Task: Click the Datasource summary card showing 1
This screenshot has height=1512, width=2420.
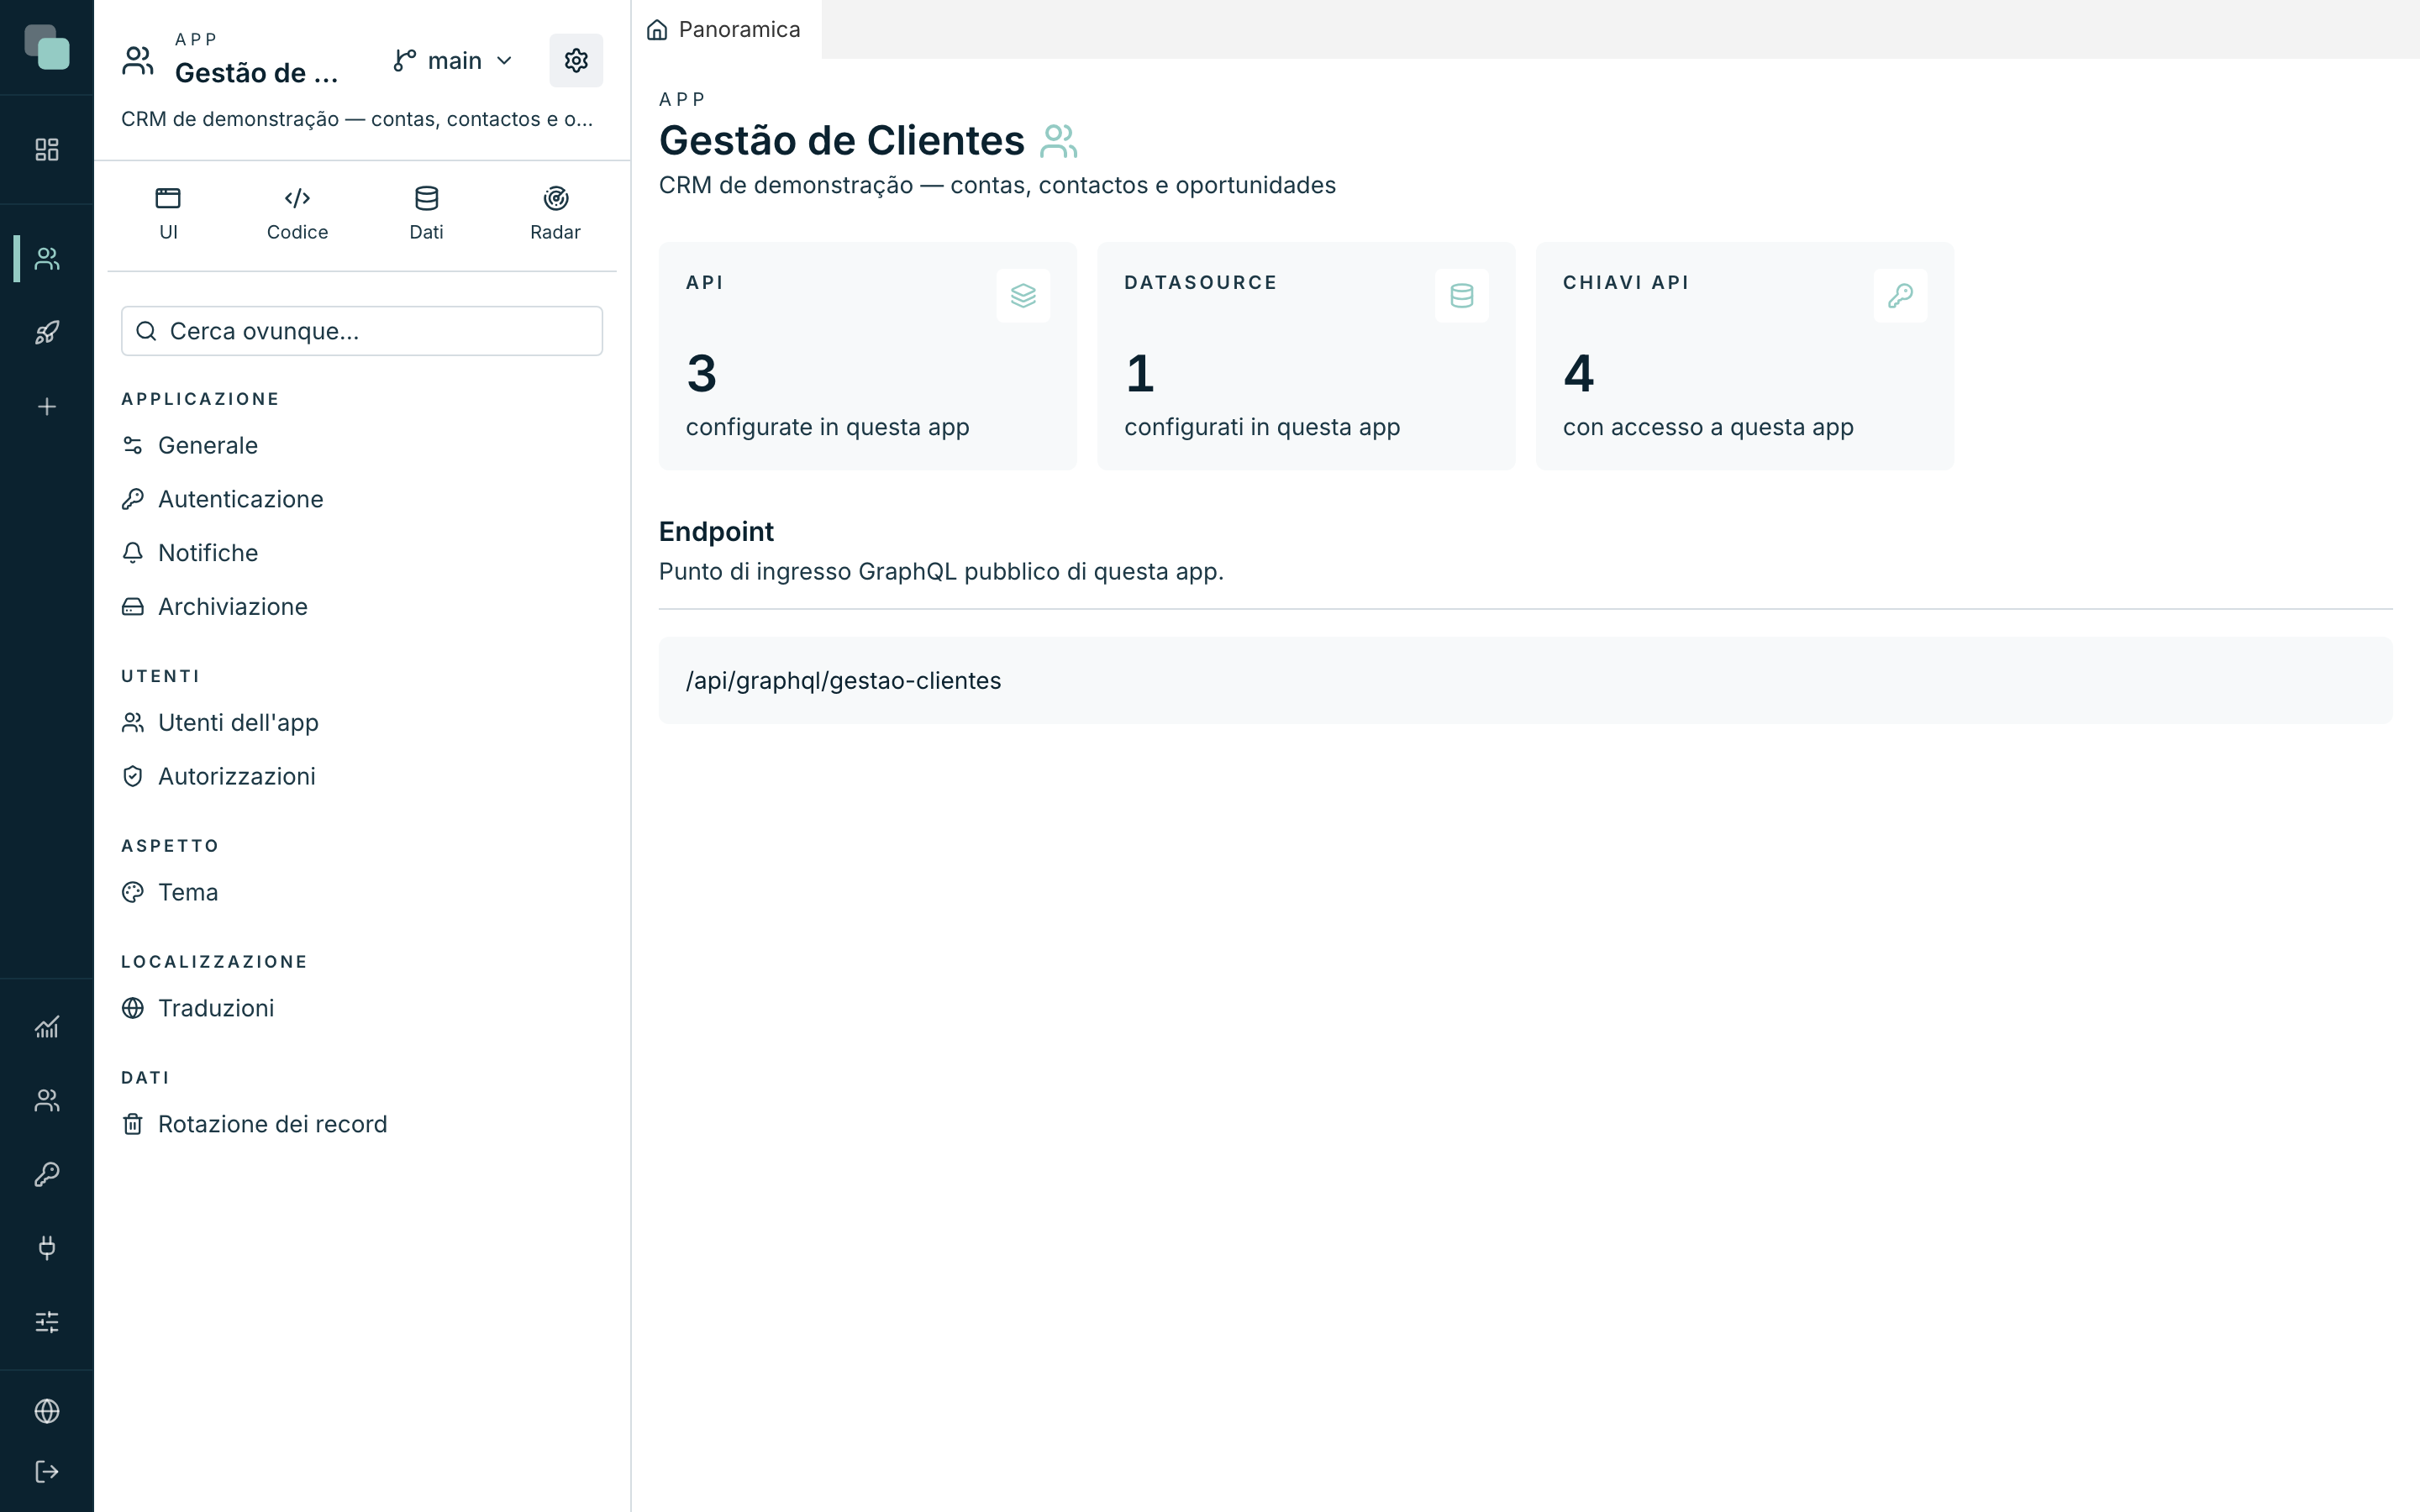Action: click(1306, 356)
